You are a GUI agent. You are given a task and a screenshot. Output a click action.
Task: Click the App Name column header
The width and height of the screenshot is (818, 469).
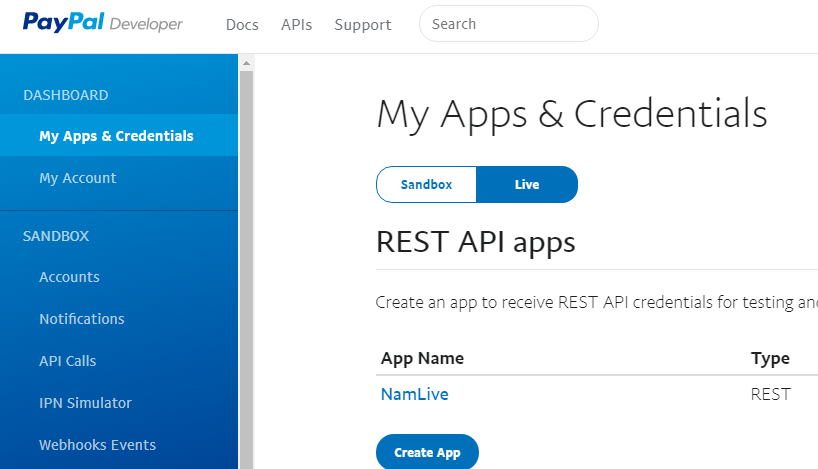pyautogui.click(x=422, y=358)
